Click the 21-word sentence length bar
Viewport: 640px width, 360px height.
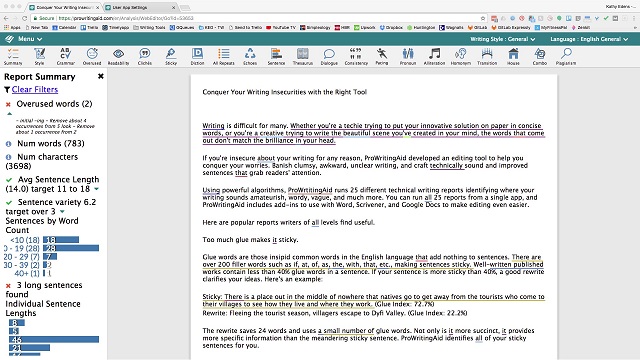[29, 348]
